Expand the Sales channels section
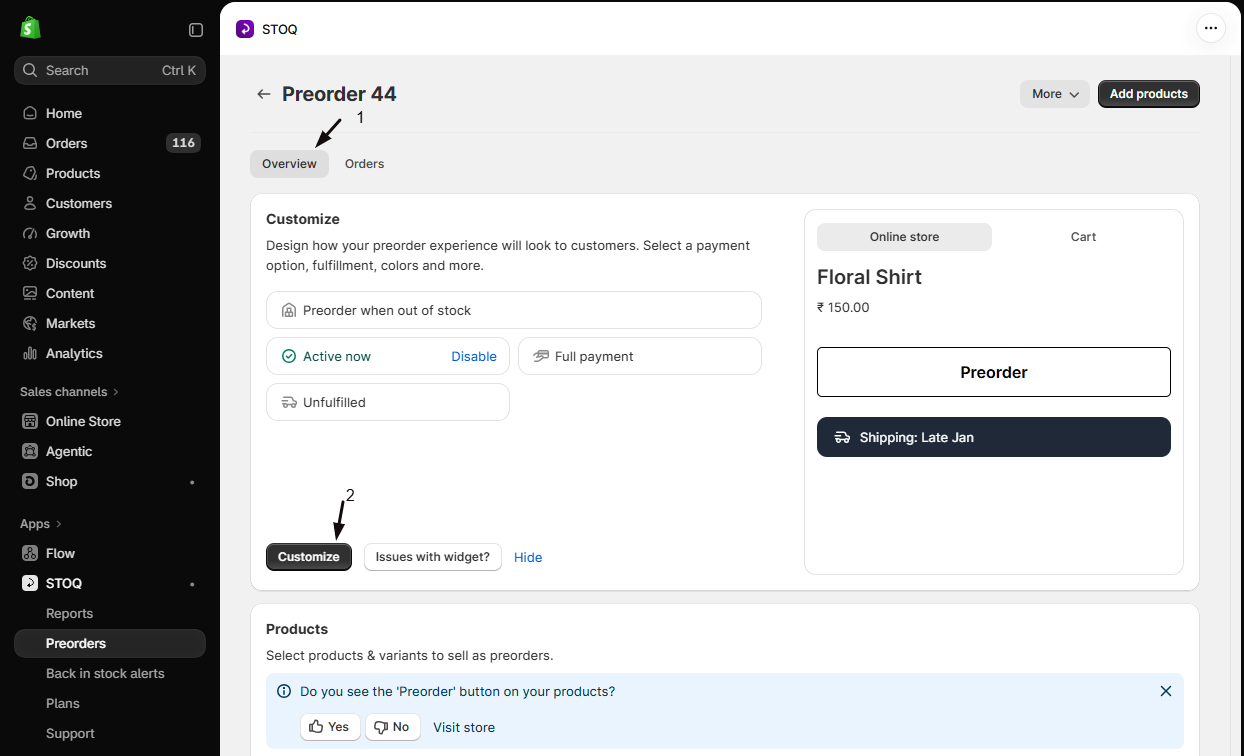The height and width of the screenshot is (756, 1244). click(70, 391)
